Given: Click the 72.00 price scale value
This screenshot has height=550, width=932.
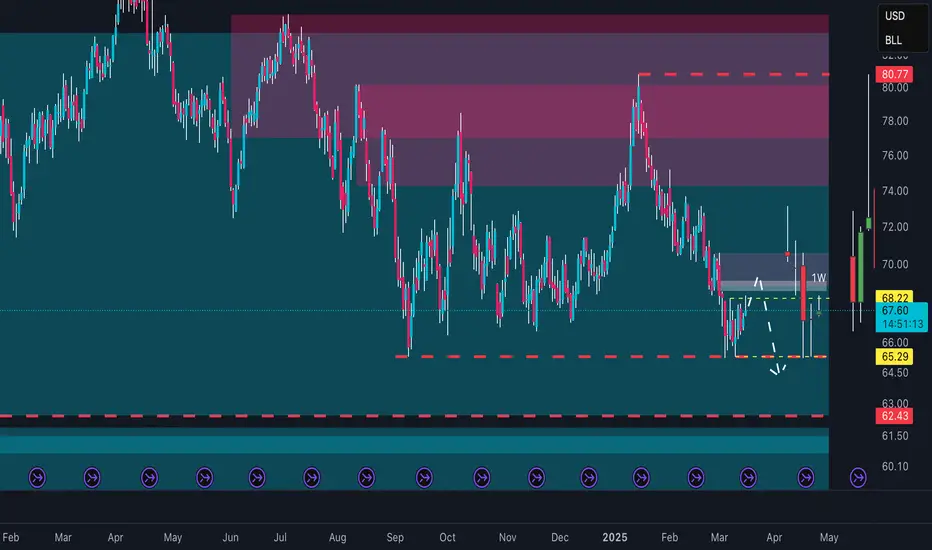Looking at the screenshot, I should (895, 227).
